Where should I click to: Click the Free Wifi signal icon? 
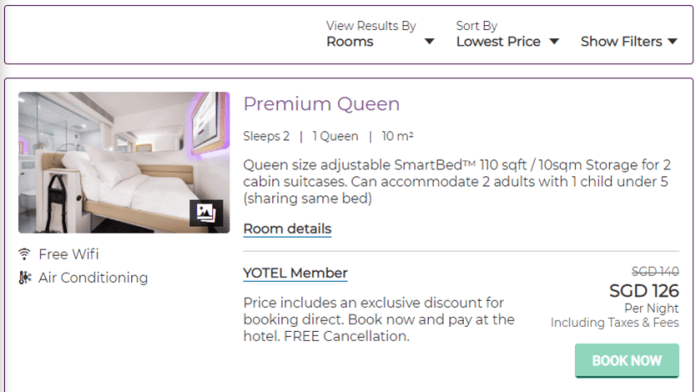[24, 254]
